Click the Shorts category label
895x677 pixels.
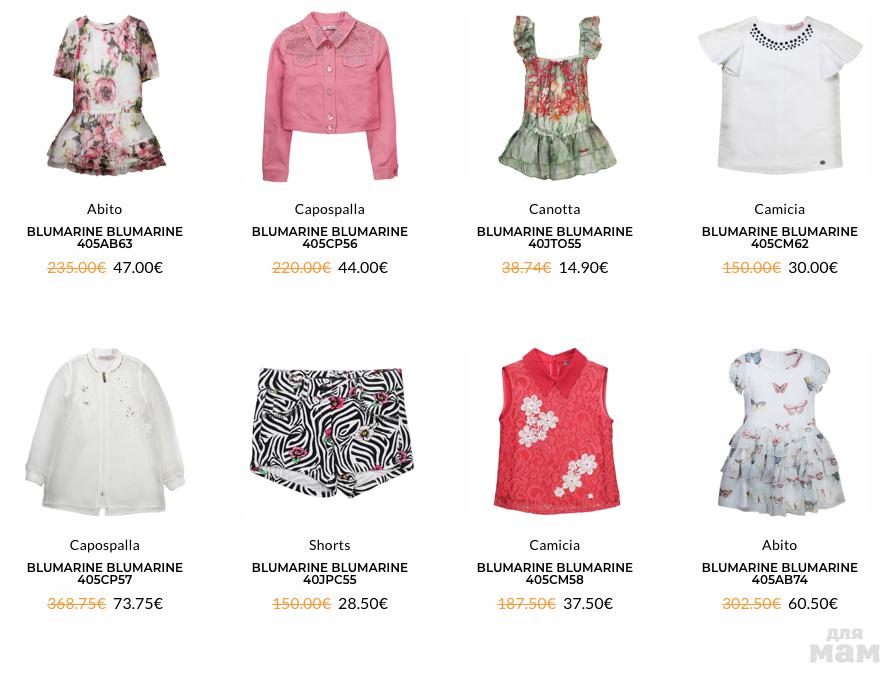[330, 545]
